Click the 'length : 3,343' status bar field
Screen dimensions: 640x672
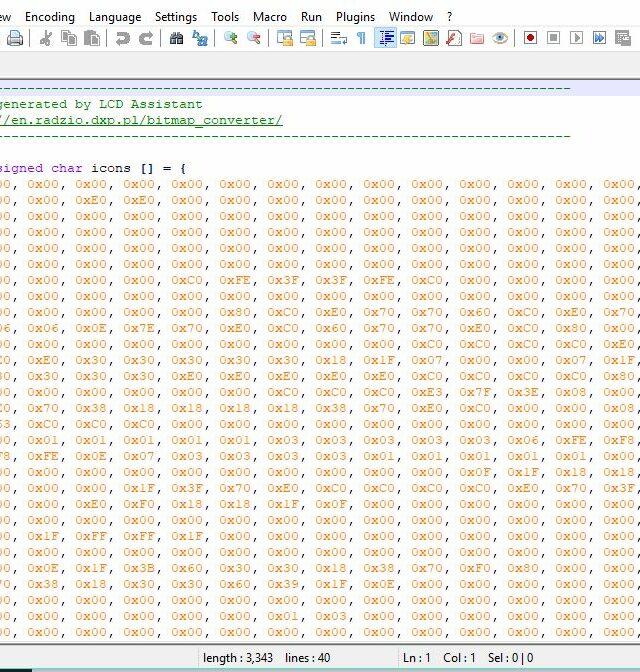coord(238,657)
